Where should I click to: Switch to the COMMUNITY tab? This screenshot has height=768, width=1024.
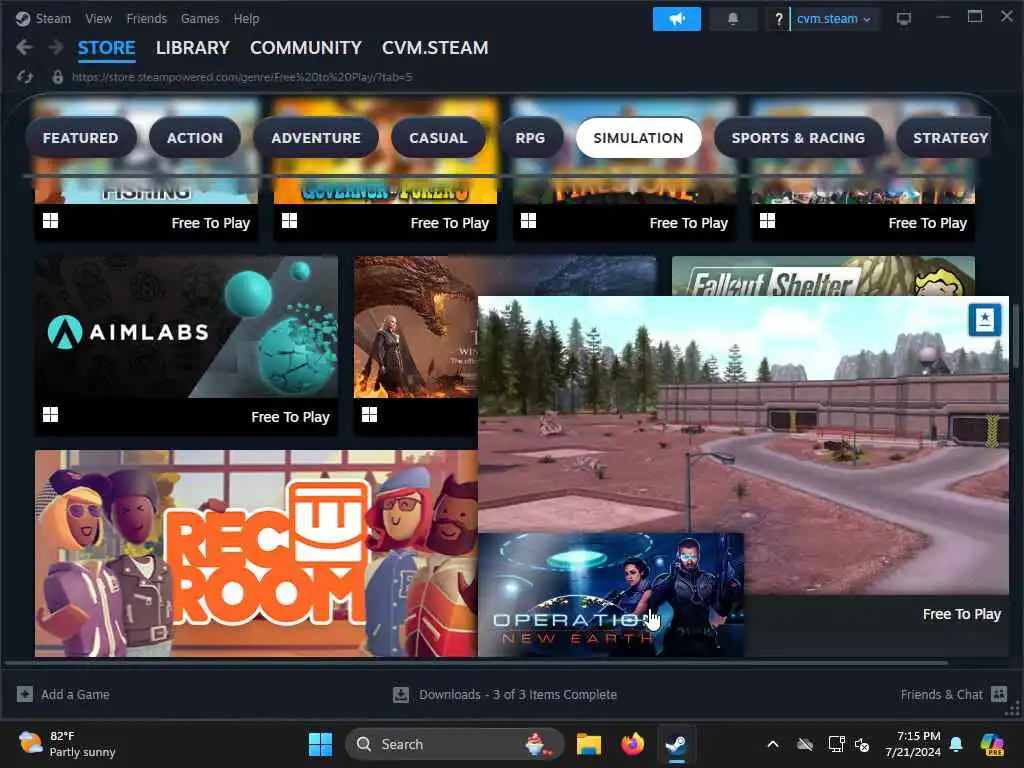coord(306,48)
